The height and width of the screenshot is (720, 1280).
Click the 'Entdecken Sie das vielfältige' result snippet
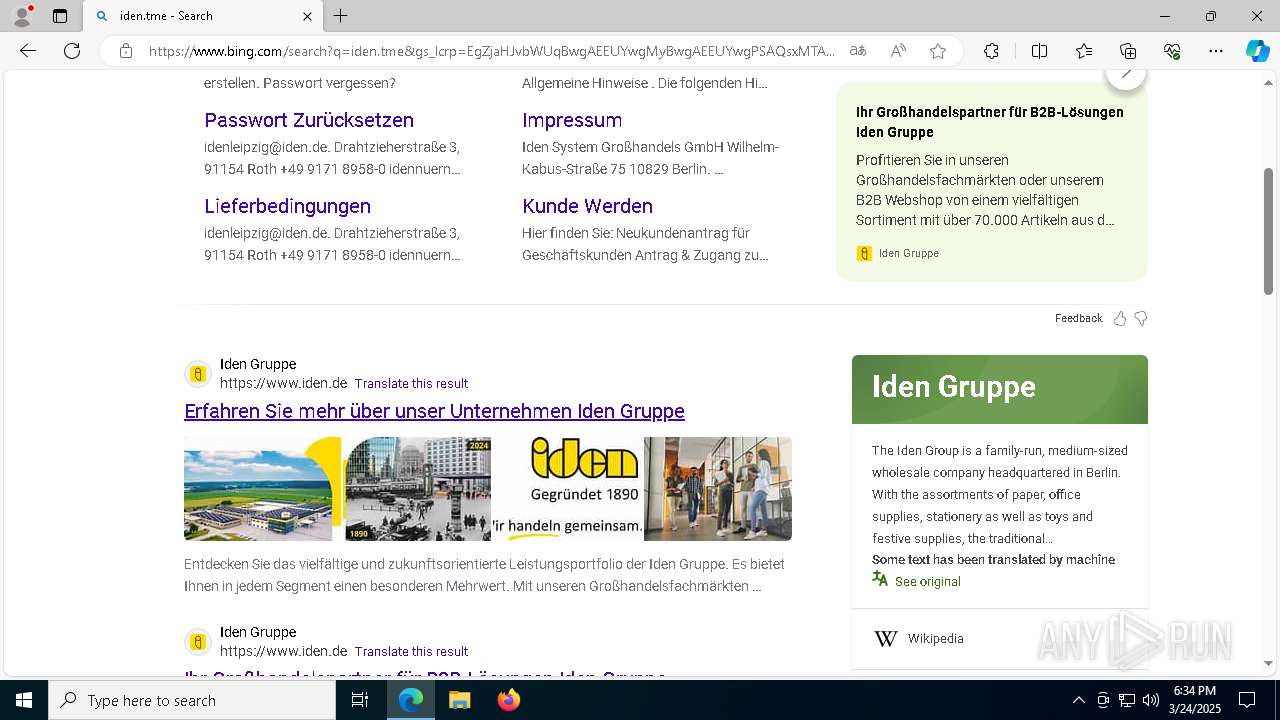point(484,575)
